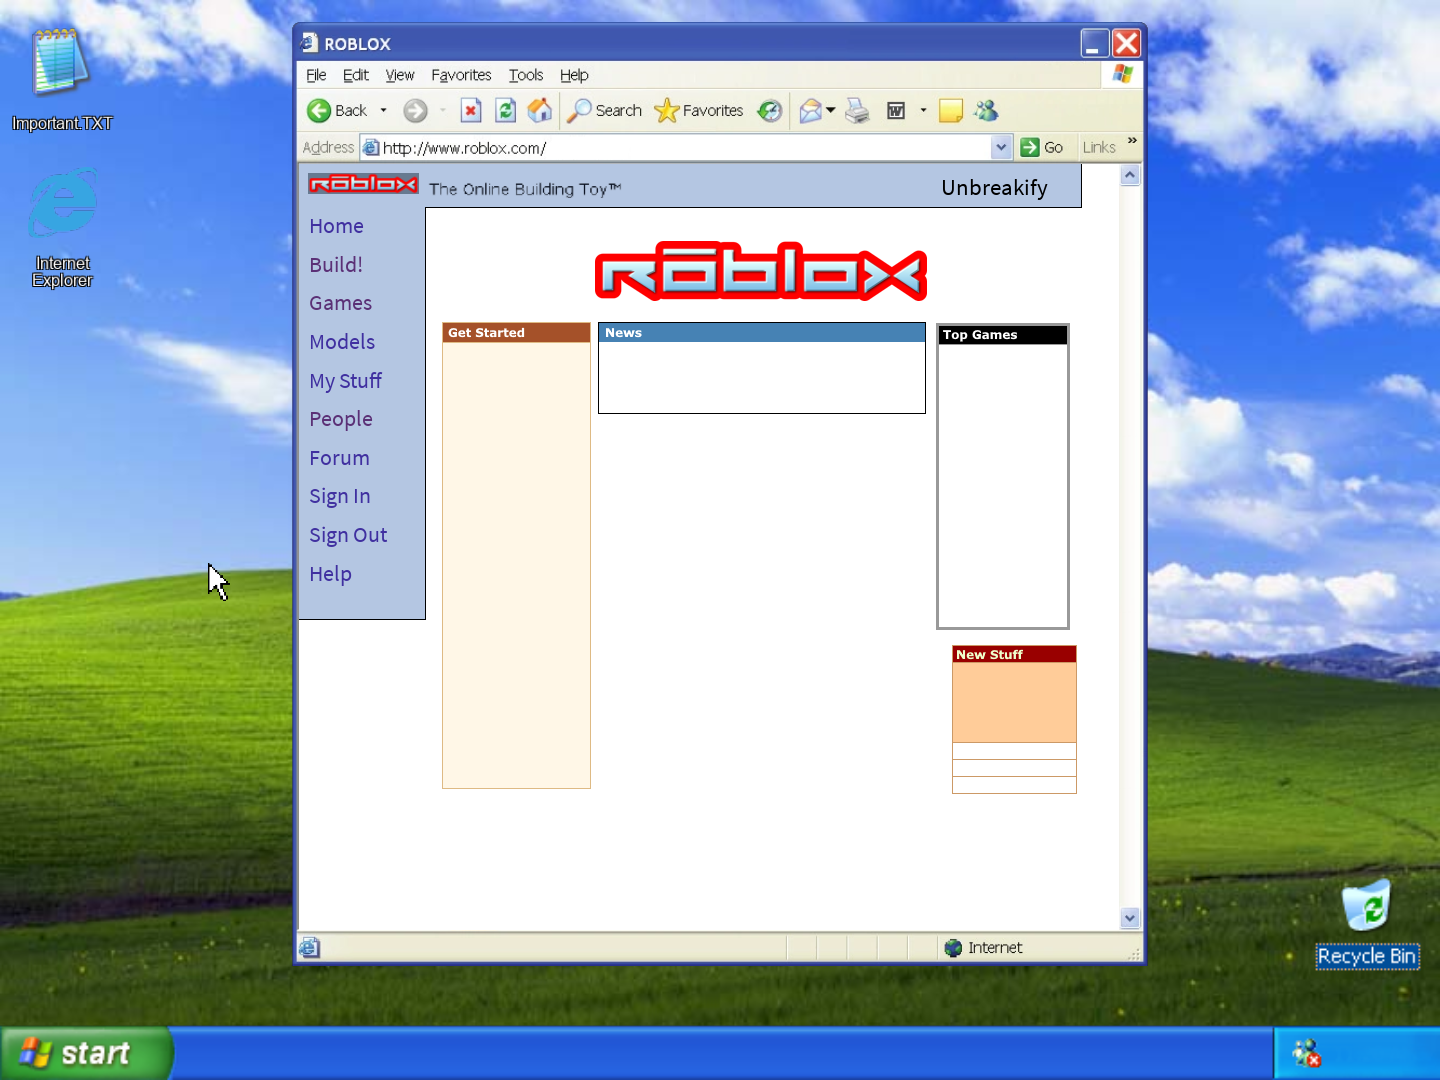Click the Mail envelope toolbar icon
The image size is (1440, 1080).
[810, 111]
